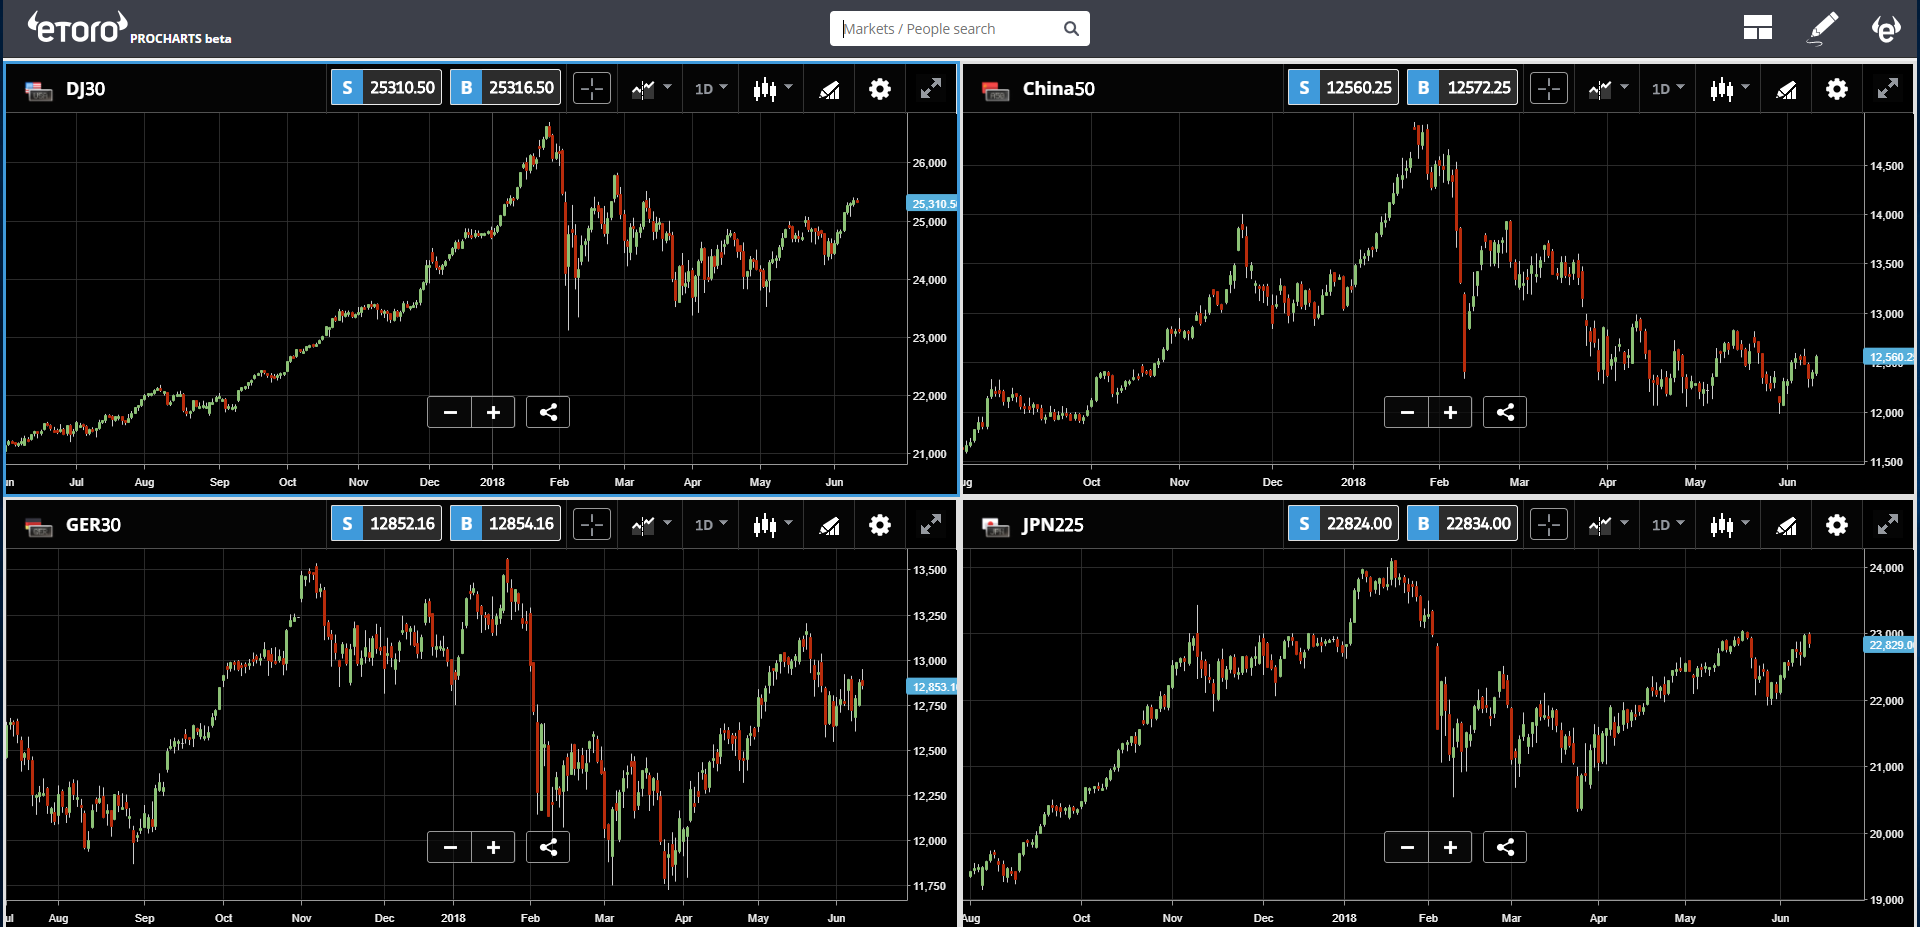Expand the GER30 chart to fullscreen
The height and width of the screenshot is (927, 1920).
pyautogui.click(x=931, y=524)
